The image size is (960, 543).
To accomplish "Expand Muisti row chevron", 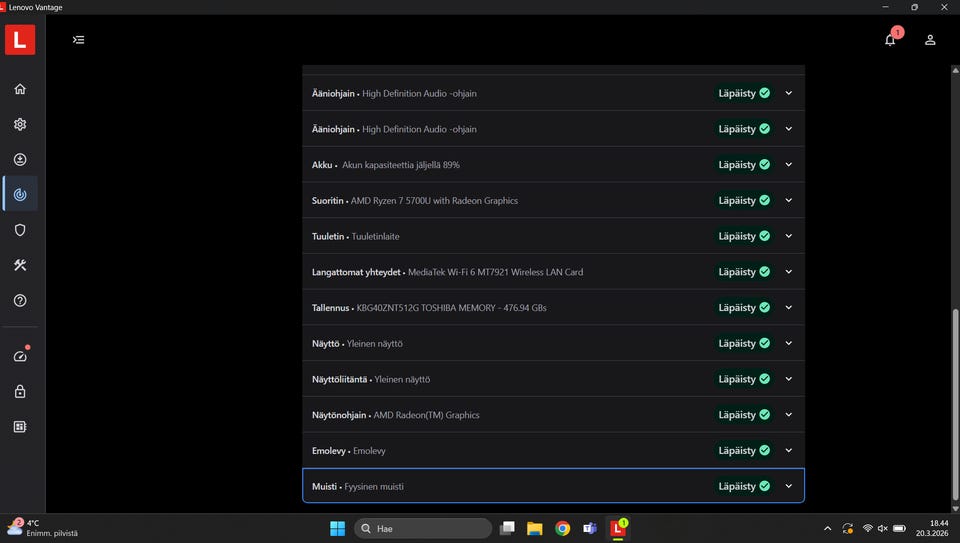I will (x=789, y=486).
